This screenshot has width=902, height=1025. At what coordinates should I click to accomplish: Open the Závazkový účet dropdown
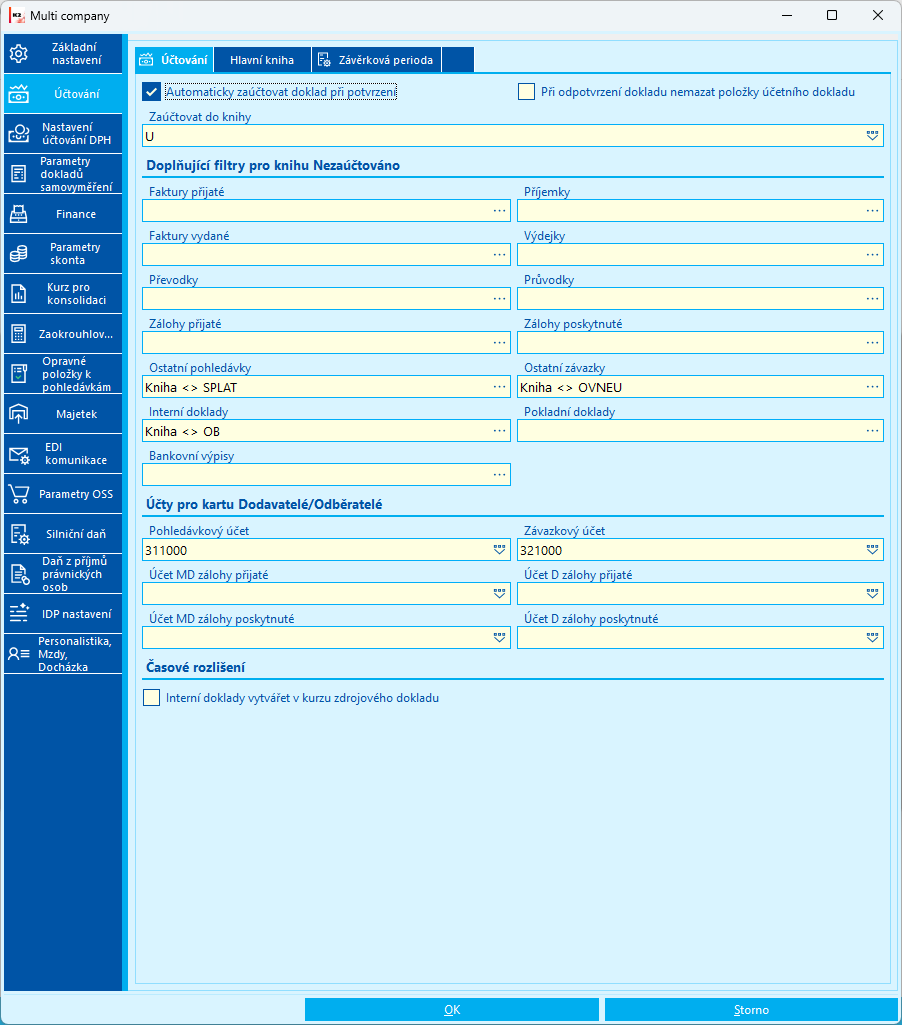click(873, 550)
